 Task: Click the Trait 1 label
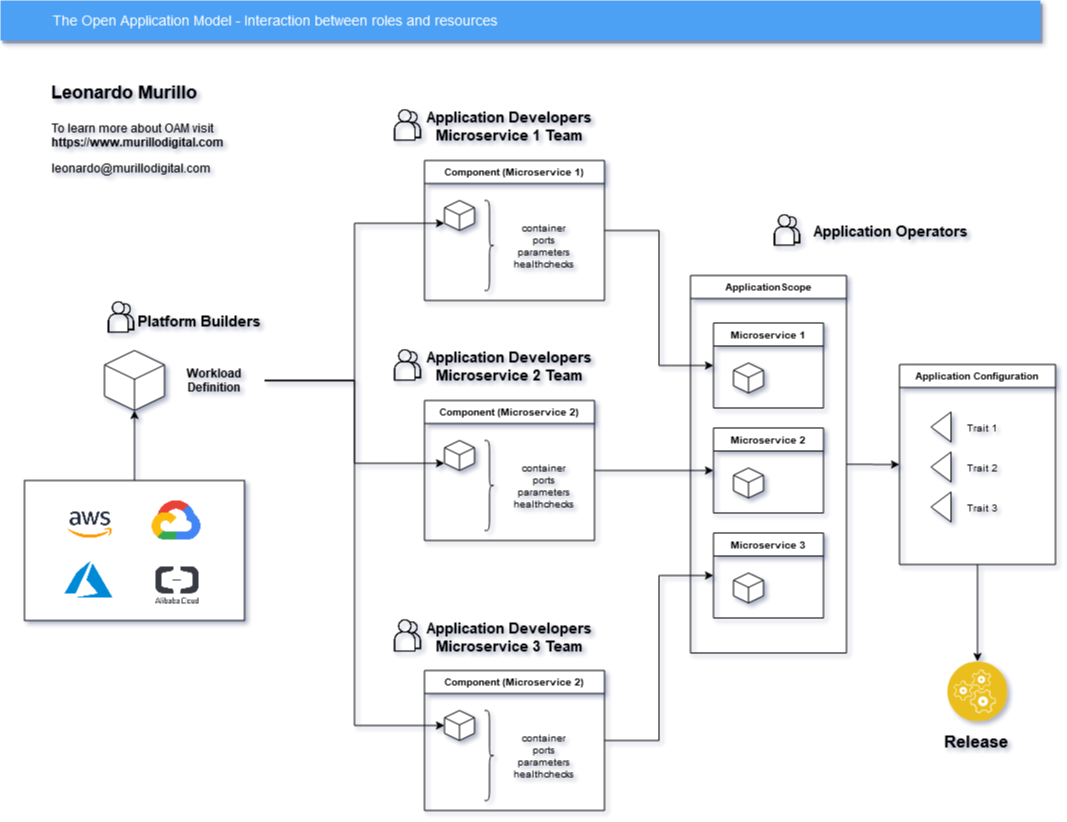[982, 428]
